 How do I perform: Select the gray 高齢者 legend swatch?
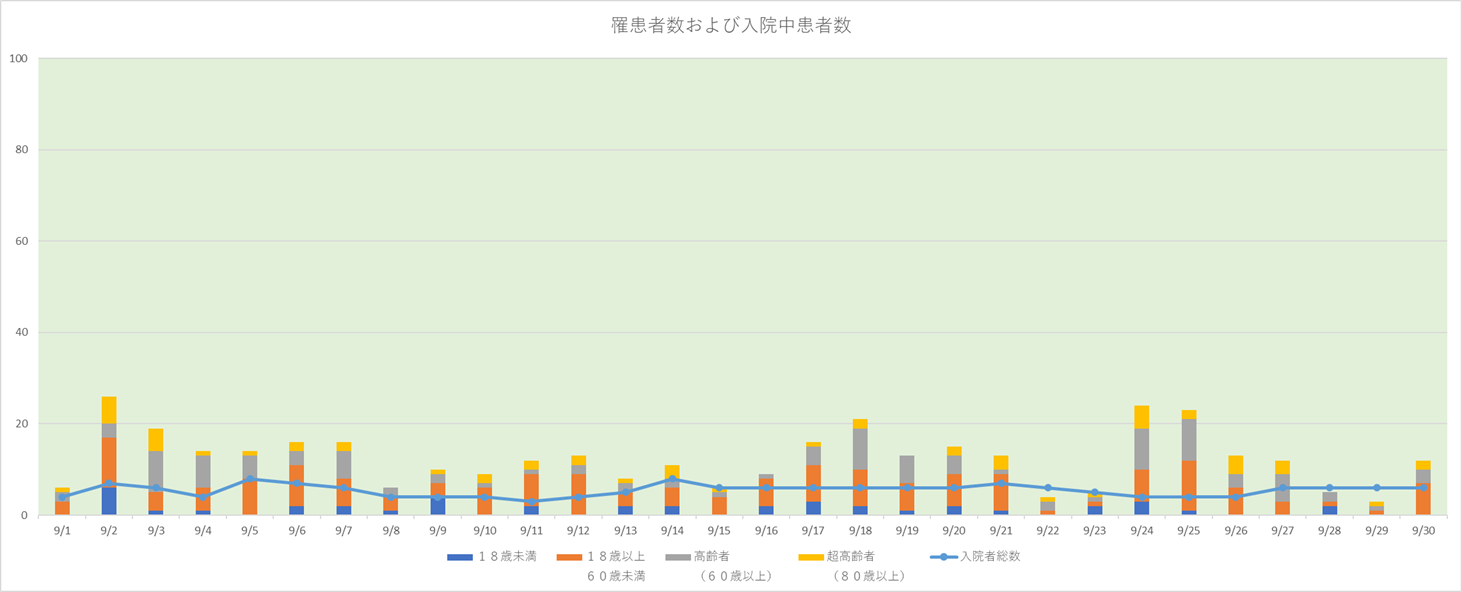click(678, 556)
